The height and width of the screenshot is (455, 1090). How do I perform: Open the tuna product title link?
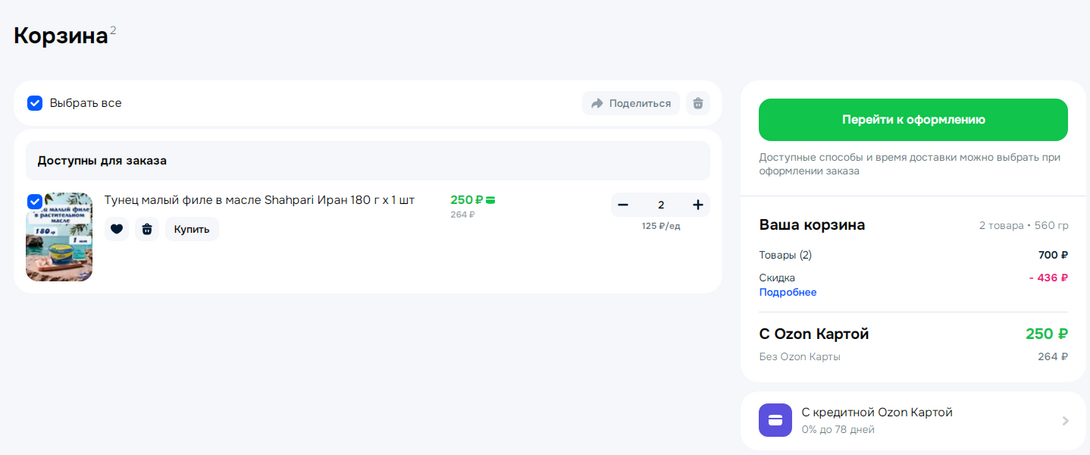(x=259, y=200)
